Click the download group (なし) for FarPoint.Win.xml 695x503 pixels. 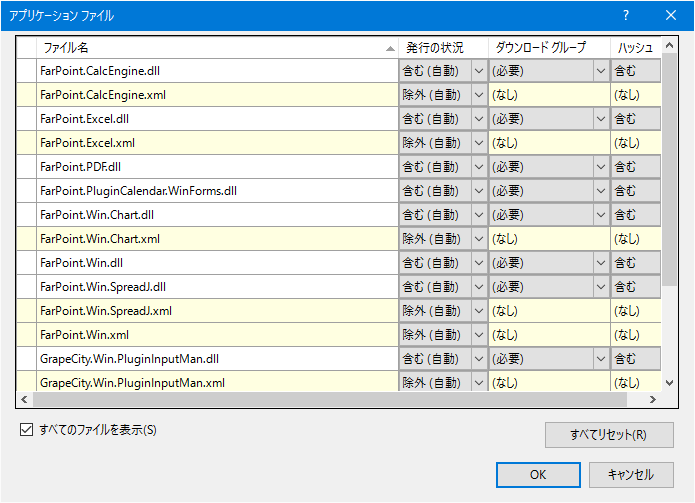click(x=550, y=335)
